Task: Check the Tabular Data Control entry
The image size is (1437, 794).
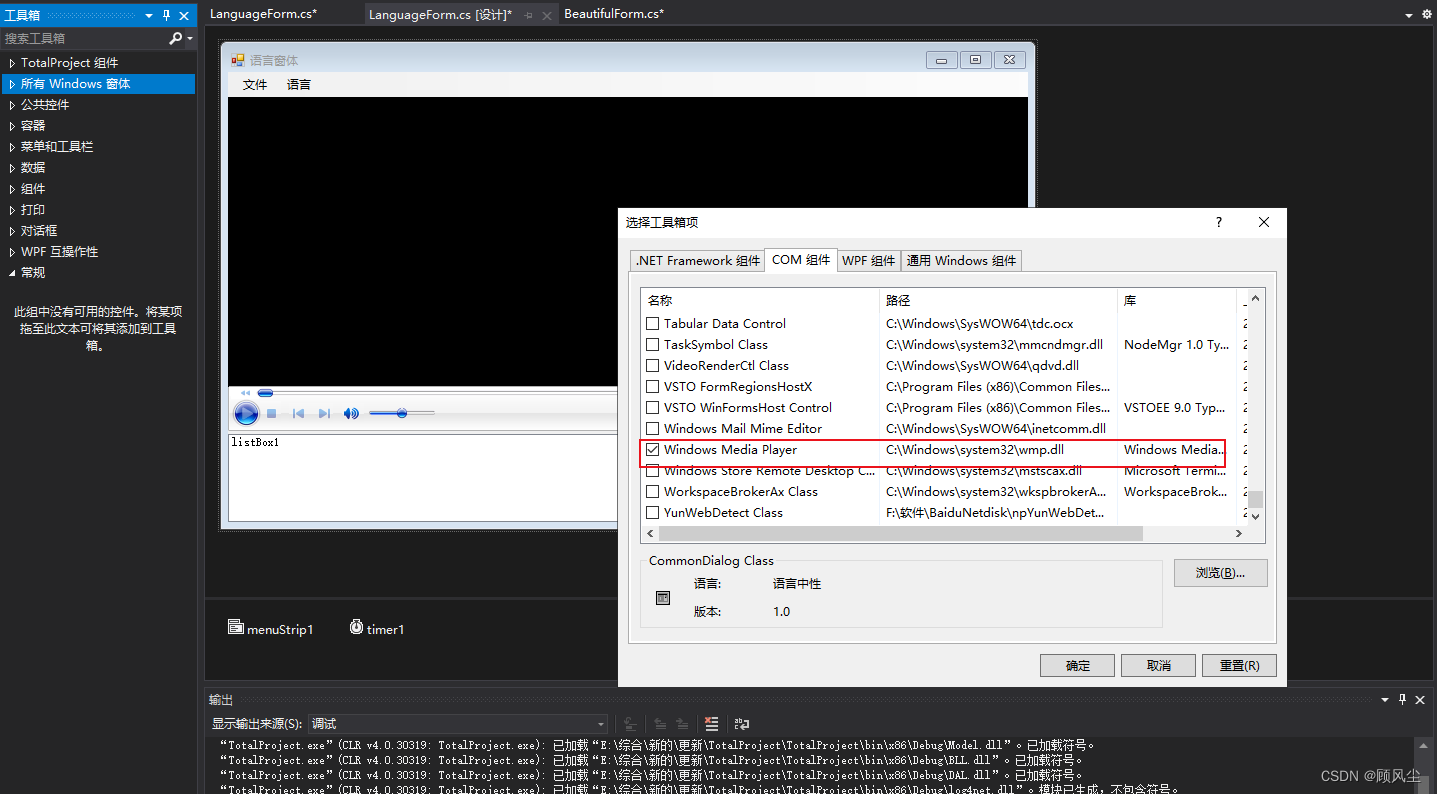Action: (x=654, y=323)
